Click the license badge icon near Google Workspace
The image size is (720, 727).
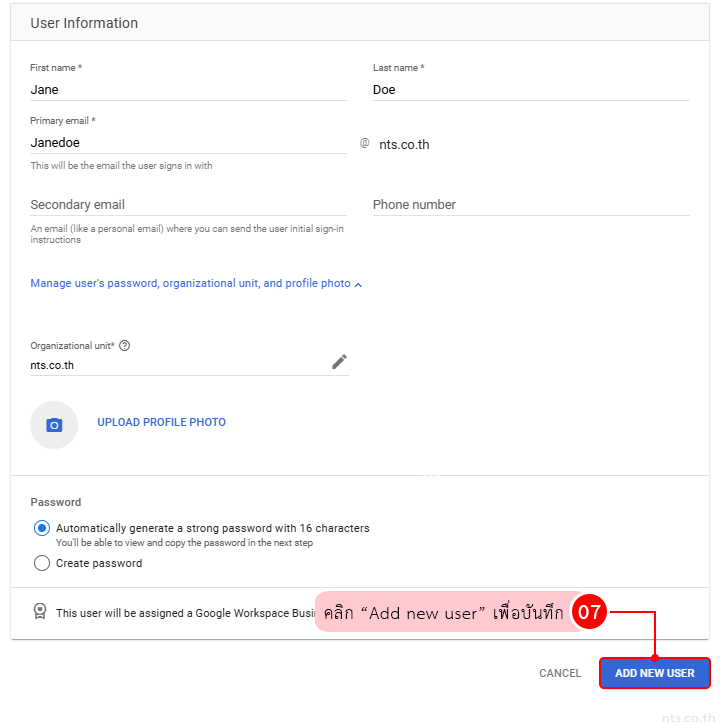pos(40,612)
